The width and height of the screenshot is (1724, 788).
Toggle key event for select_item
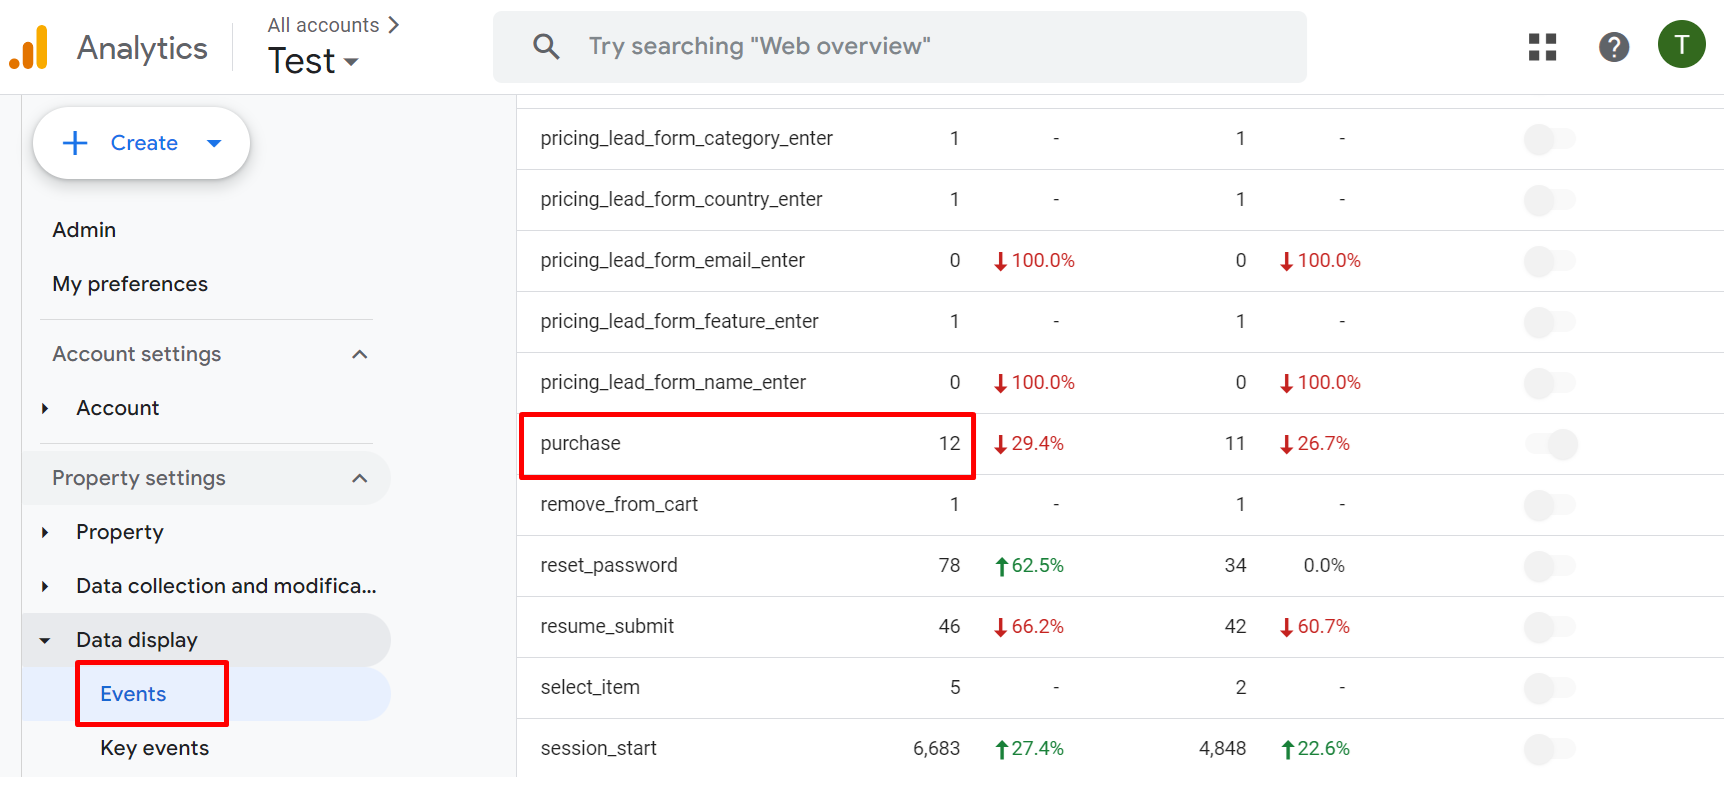1549,688
